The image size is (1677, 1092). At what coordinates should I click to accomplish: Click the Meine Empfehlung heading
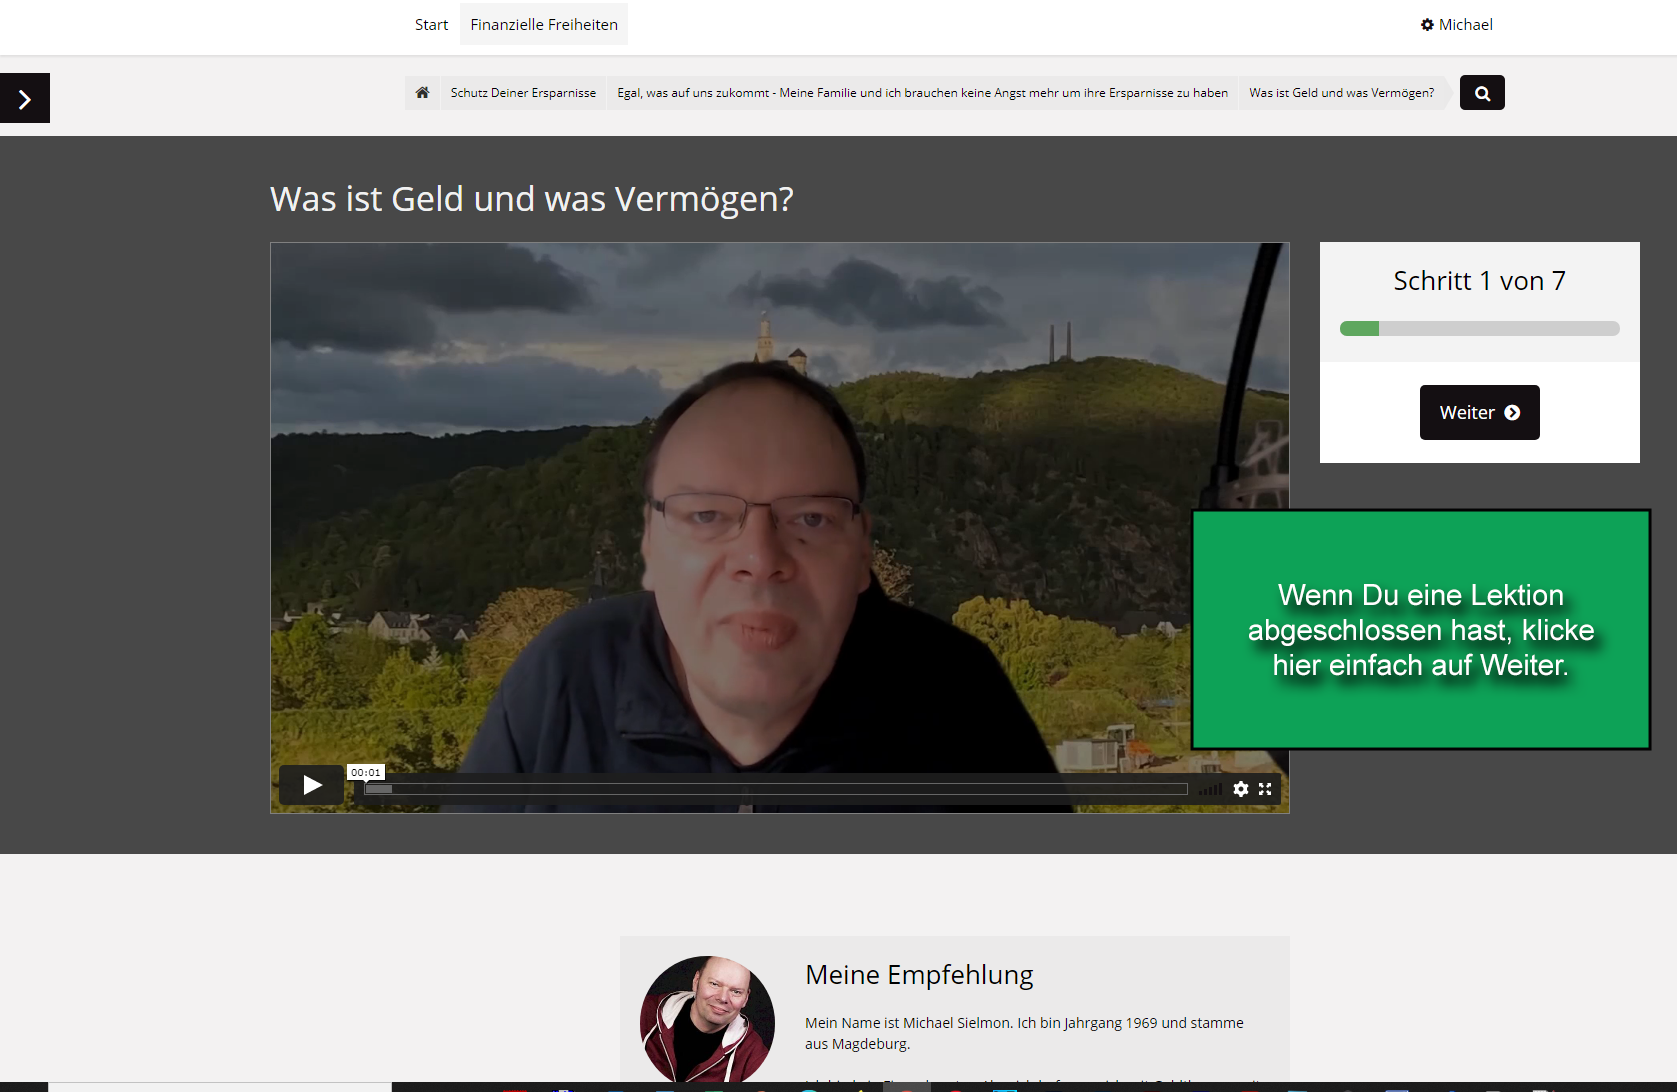click(x=919, y=975)
